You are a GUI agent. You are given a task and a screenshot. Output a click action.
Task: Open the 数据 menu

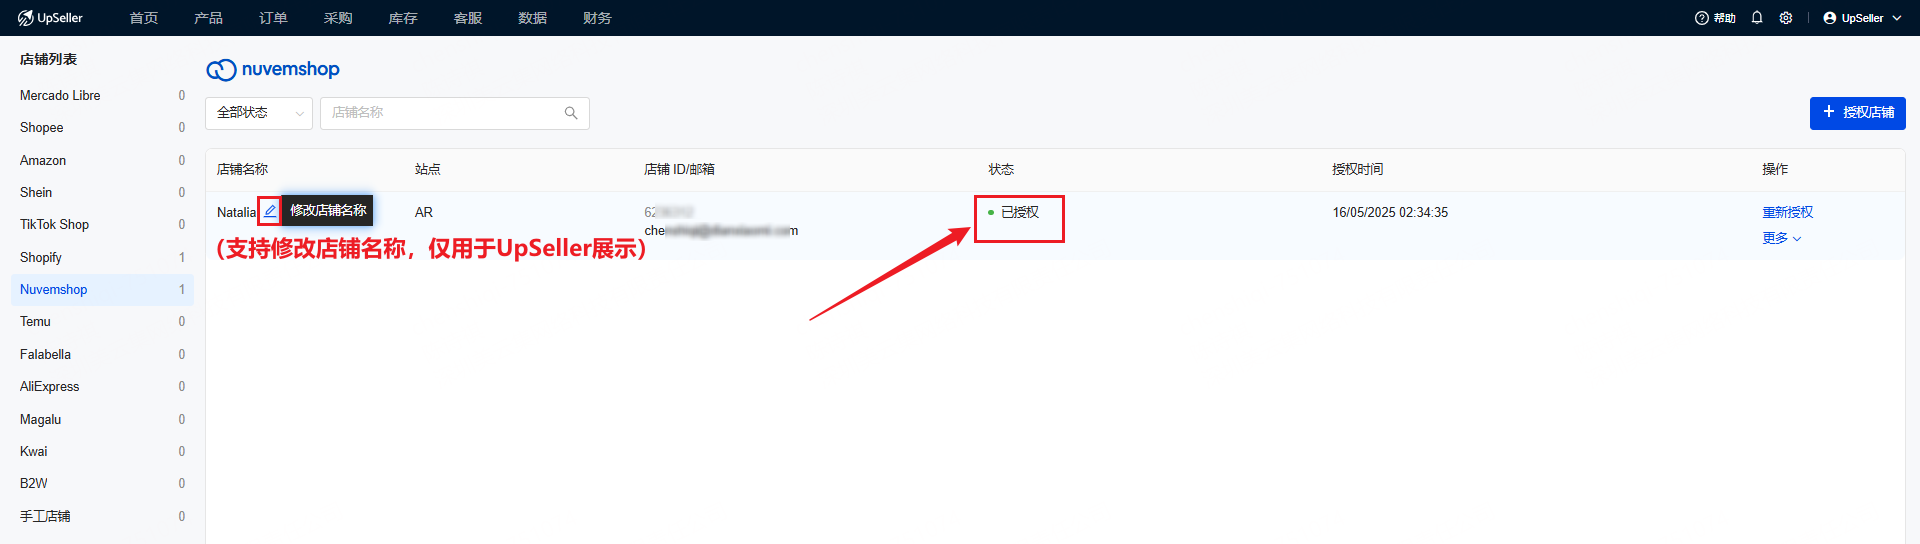532,18
